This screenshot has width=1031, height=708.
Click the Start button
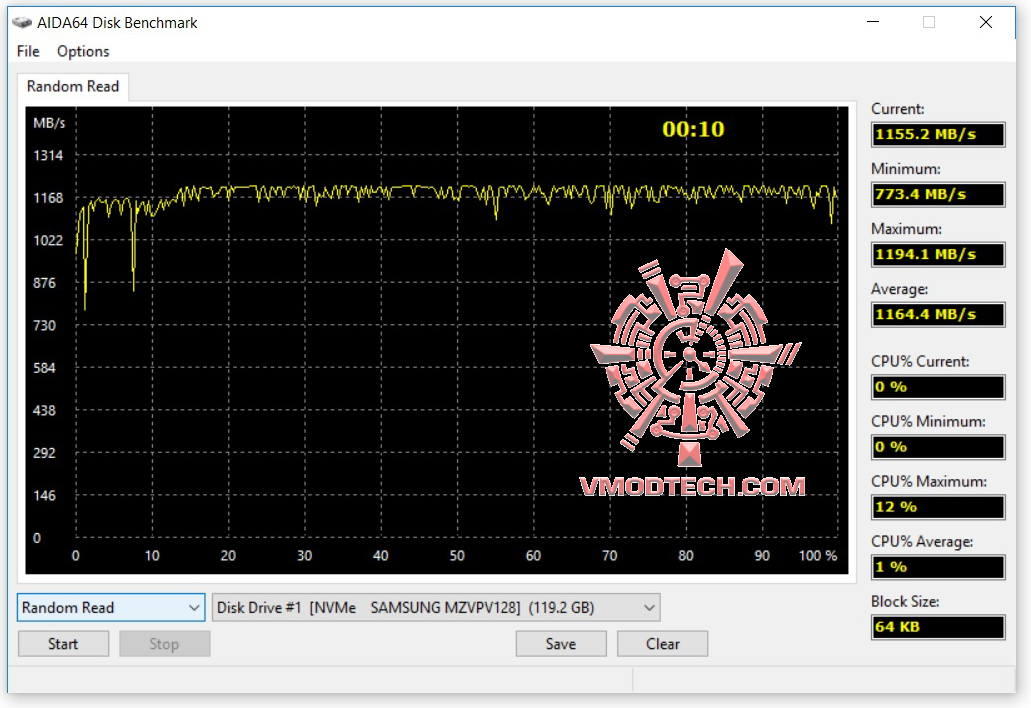[x=63, y=644]
